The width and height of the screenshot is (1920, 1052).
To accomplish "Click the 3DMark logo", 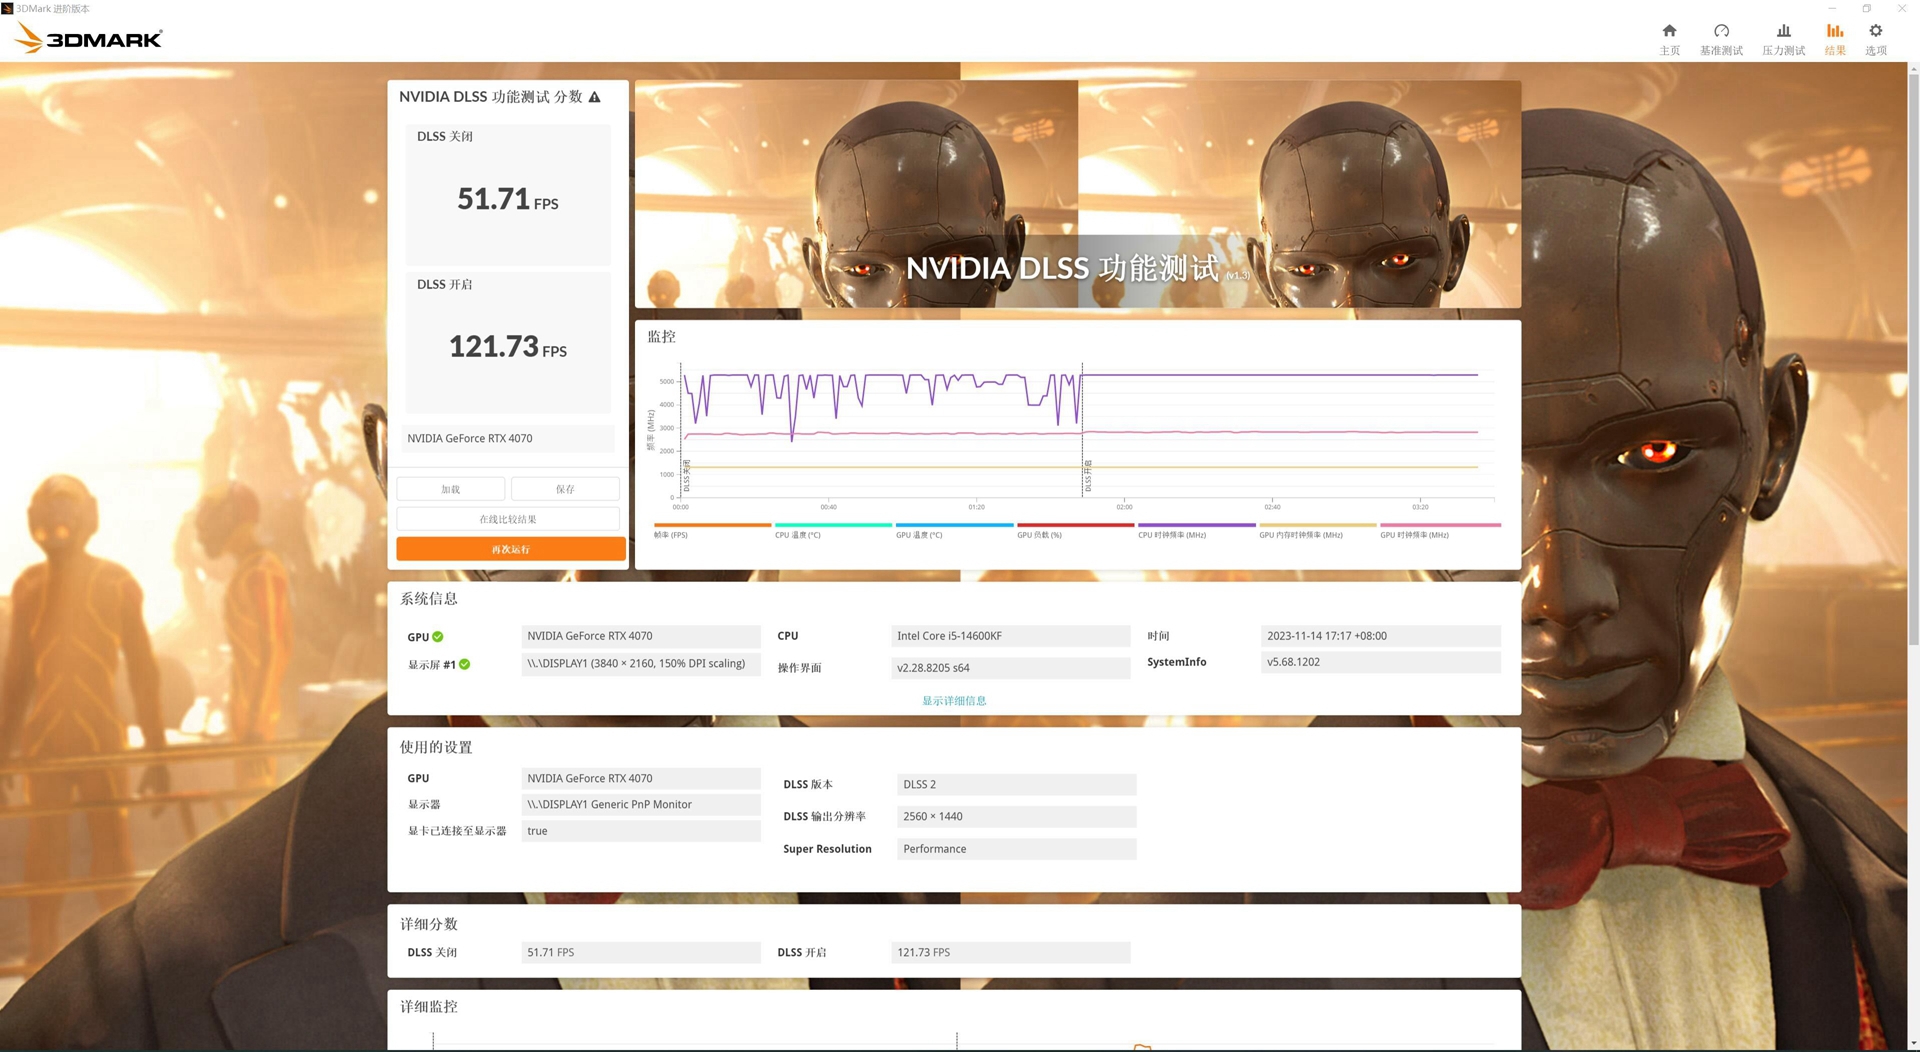I will point(89,39).
